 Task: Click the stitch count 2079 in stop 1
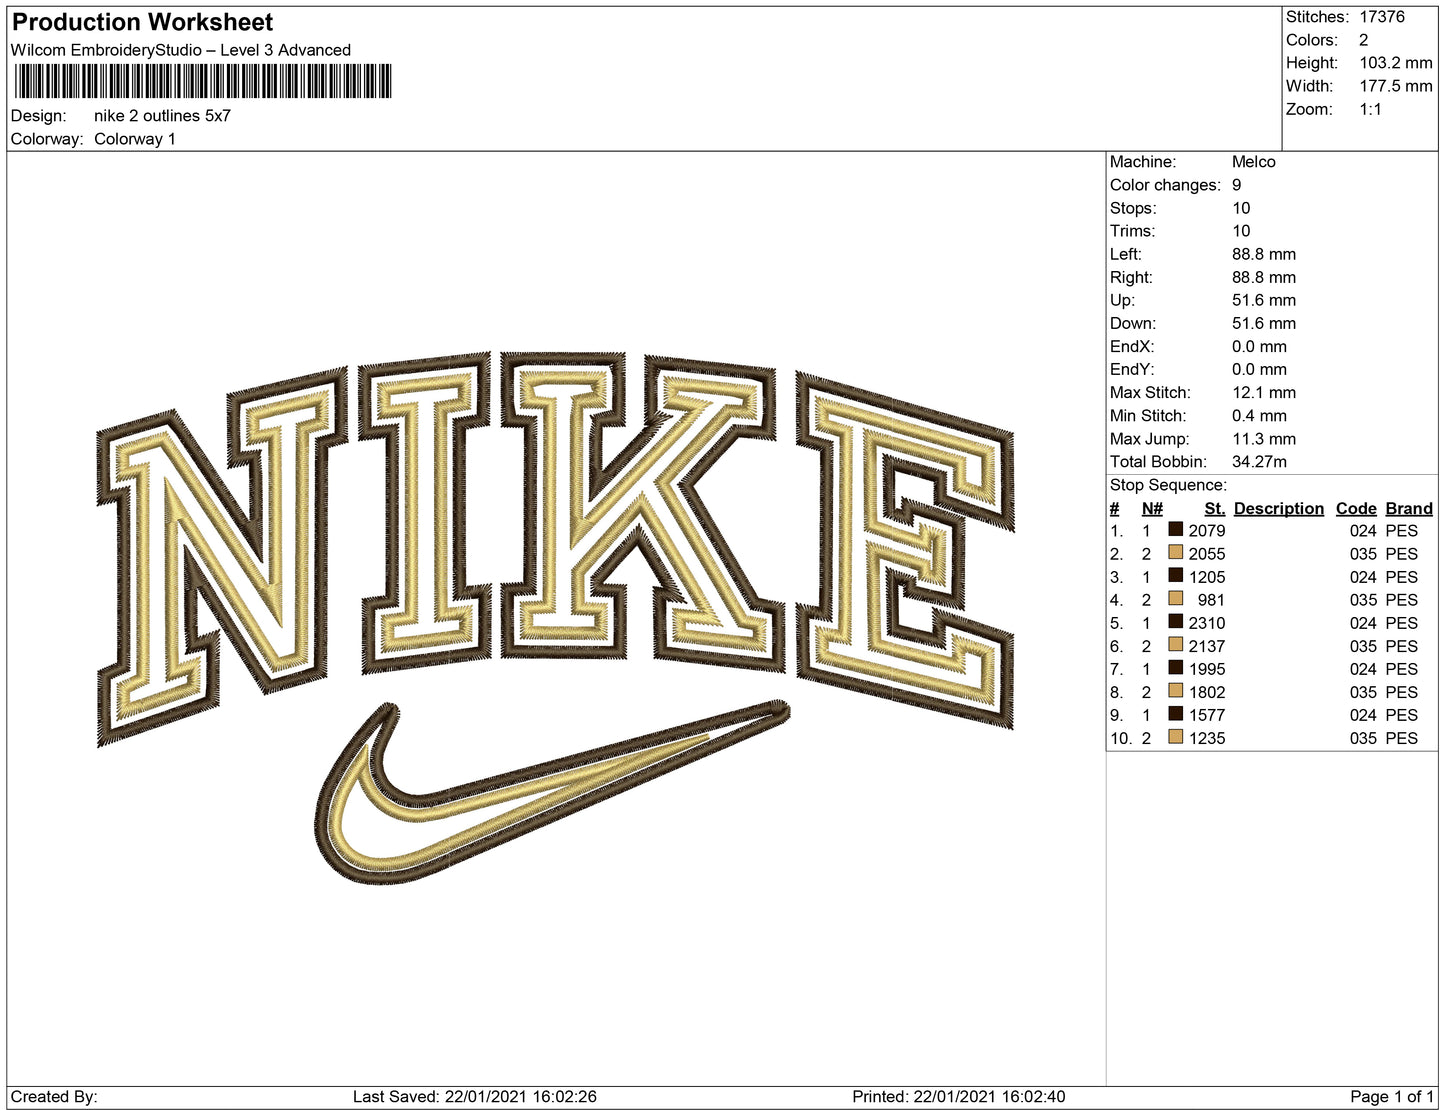click(x=1207, y=531)
